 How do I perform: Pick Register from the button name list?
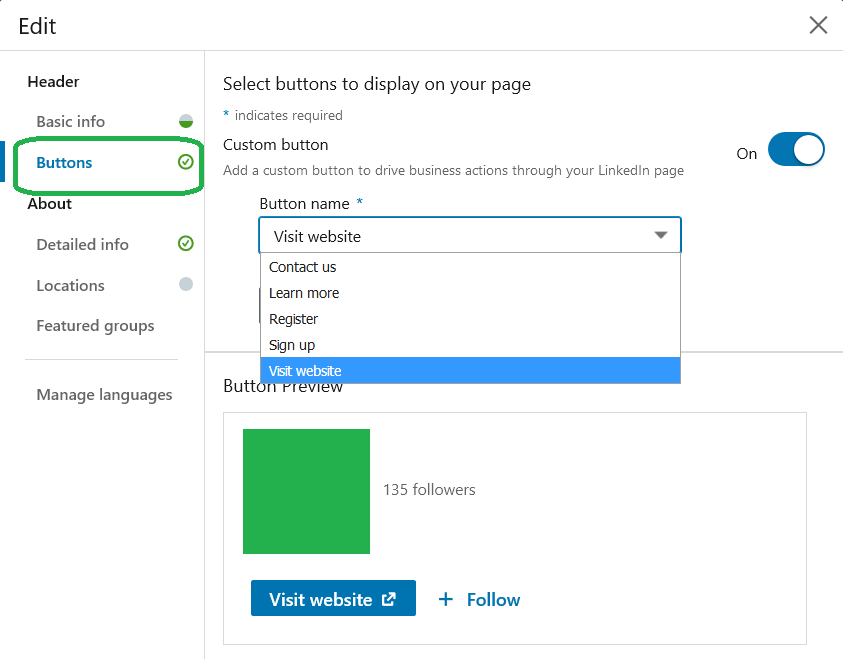coord(470,319)
